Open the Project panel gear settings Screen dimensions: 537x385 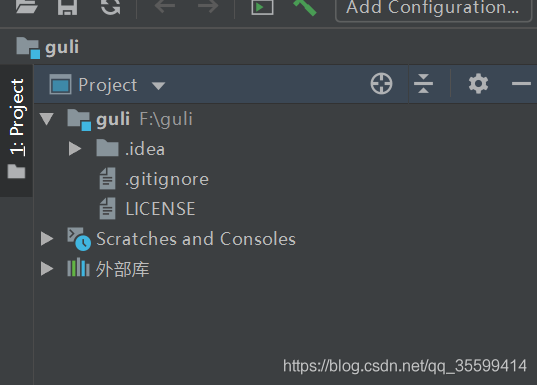(478, 83)
